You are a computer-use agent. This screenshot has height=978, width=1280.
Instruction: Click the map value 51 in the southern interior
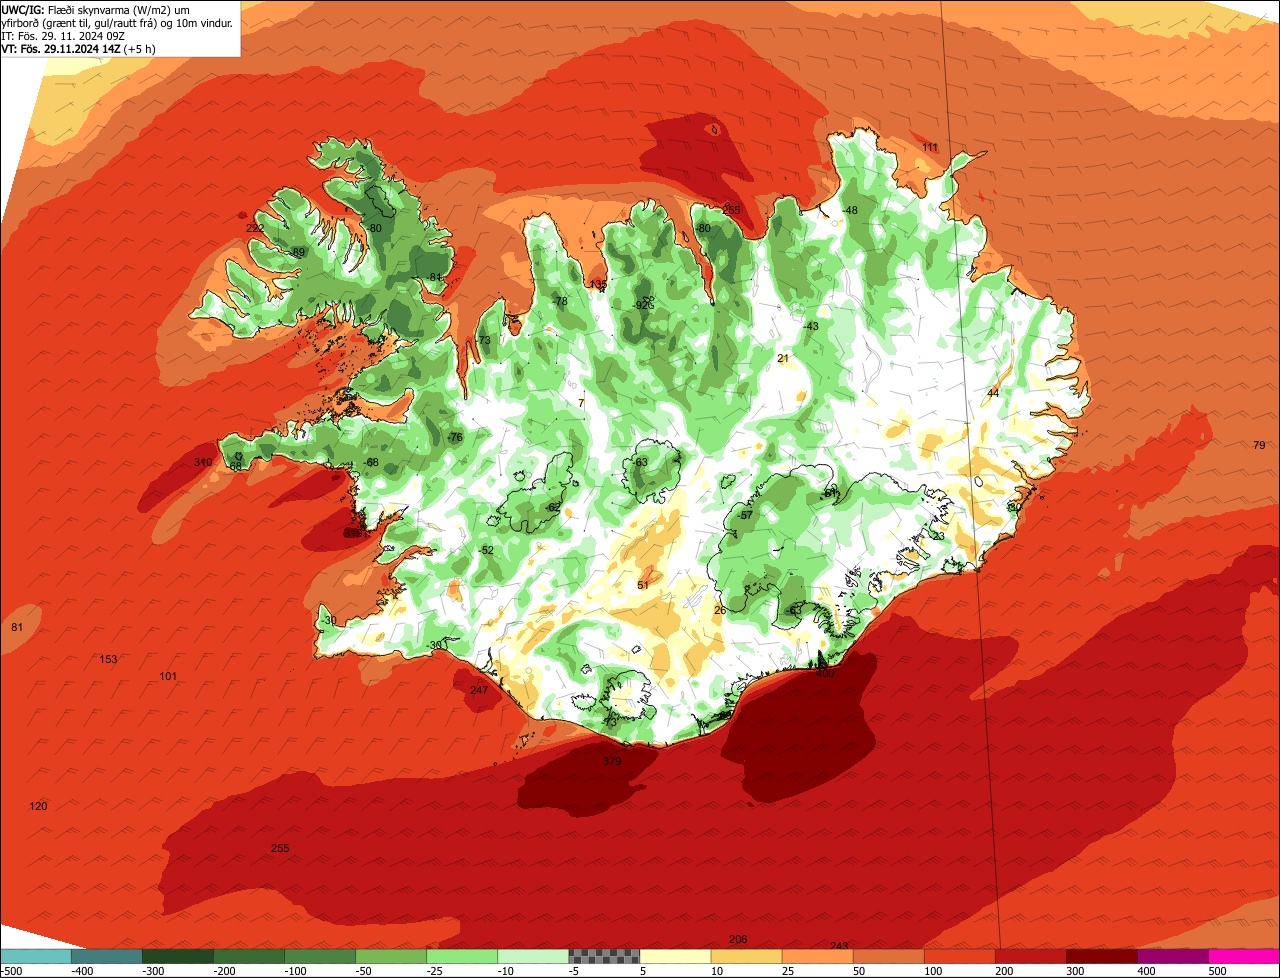point(643,585)
